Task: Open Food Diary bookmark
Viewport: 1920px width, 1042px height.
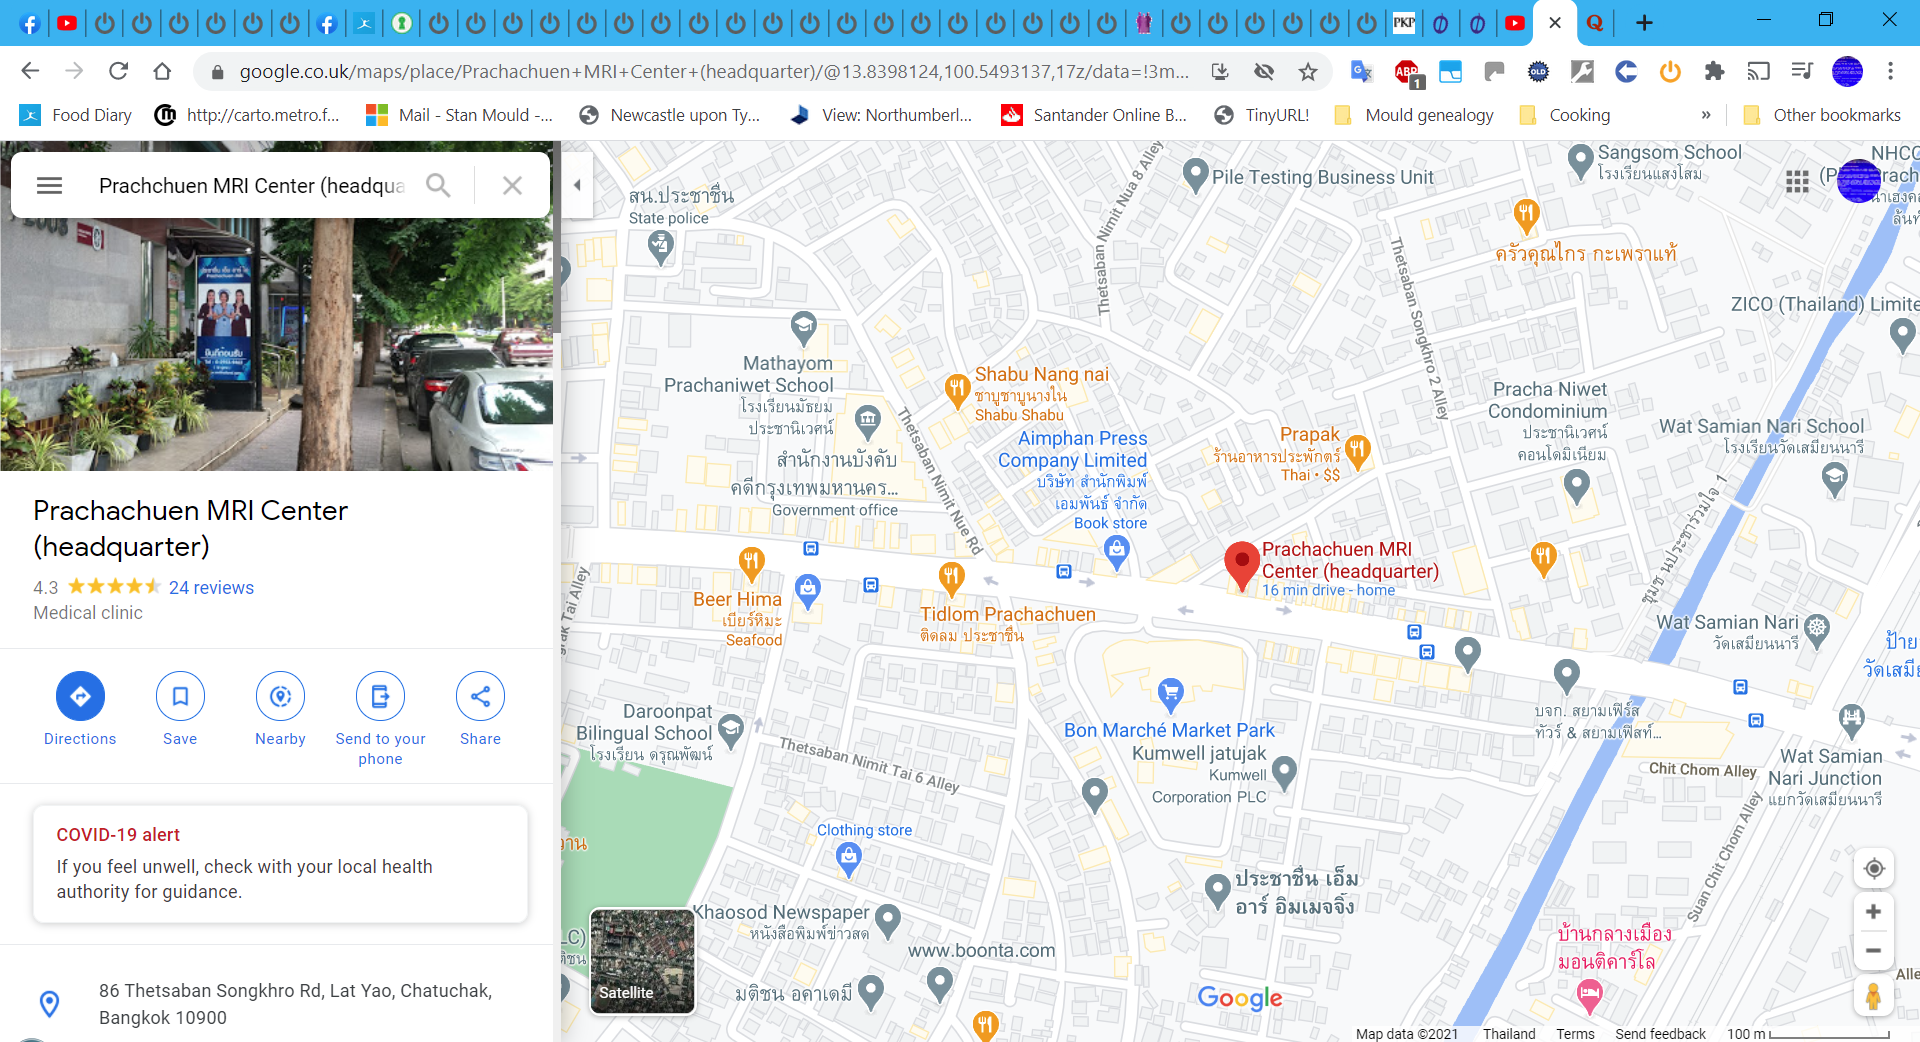Action: 76,115
